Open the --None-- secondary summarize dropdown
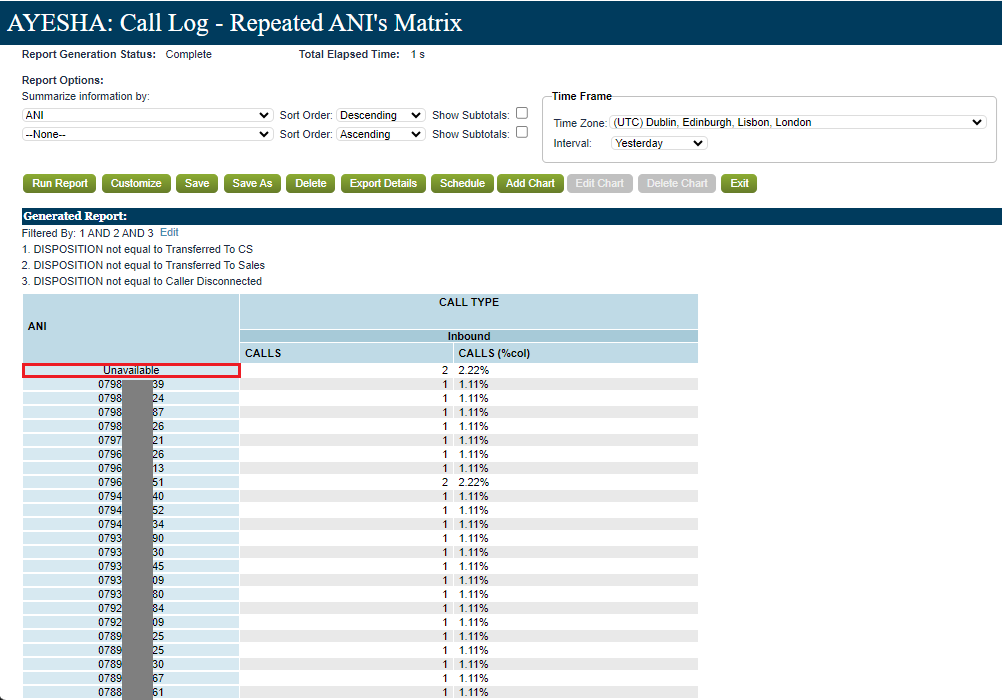 (147, 134)
